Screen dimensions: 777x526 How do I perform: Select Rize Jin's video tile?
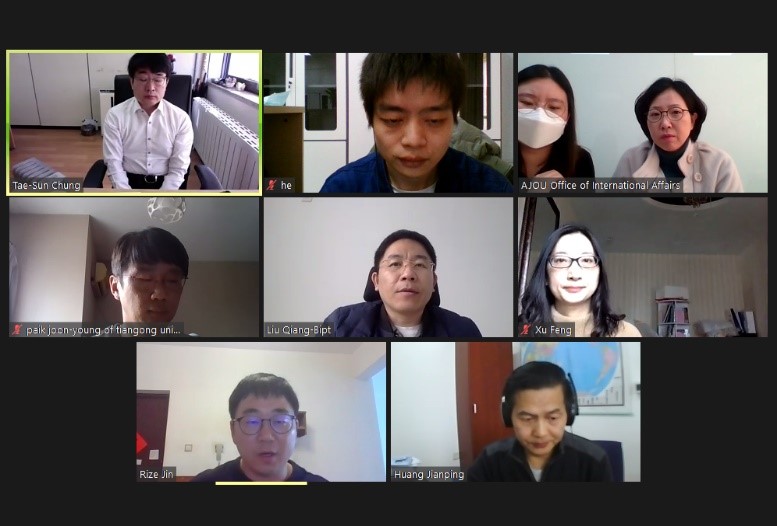pyautogui.click(x=261, y=412)
